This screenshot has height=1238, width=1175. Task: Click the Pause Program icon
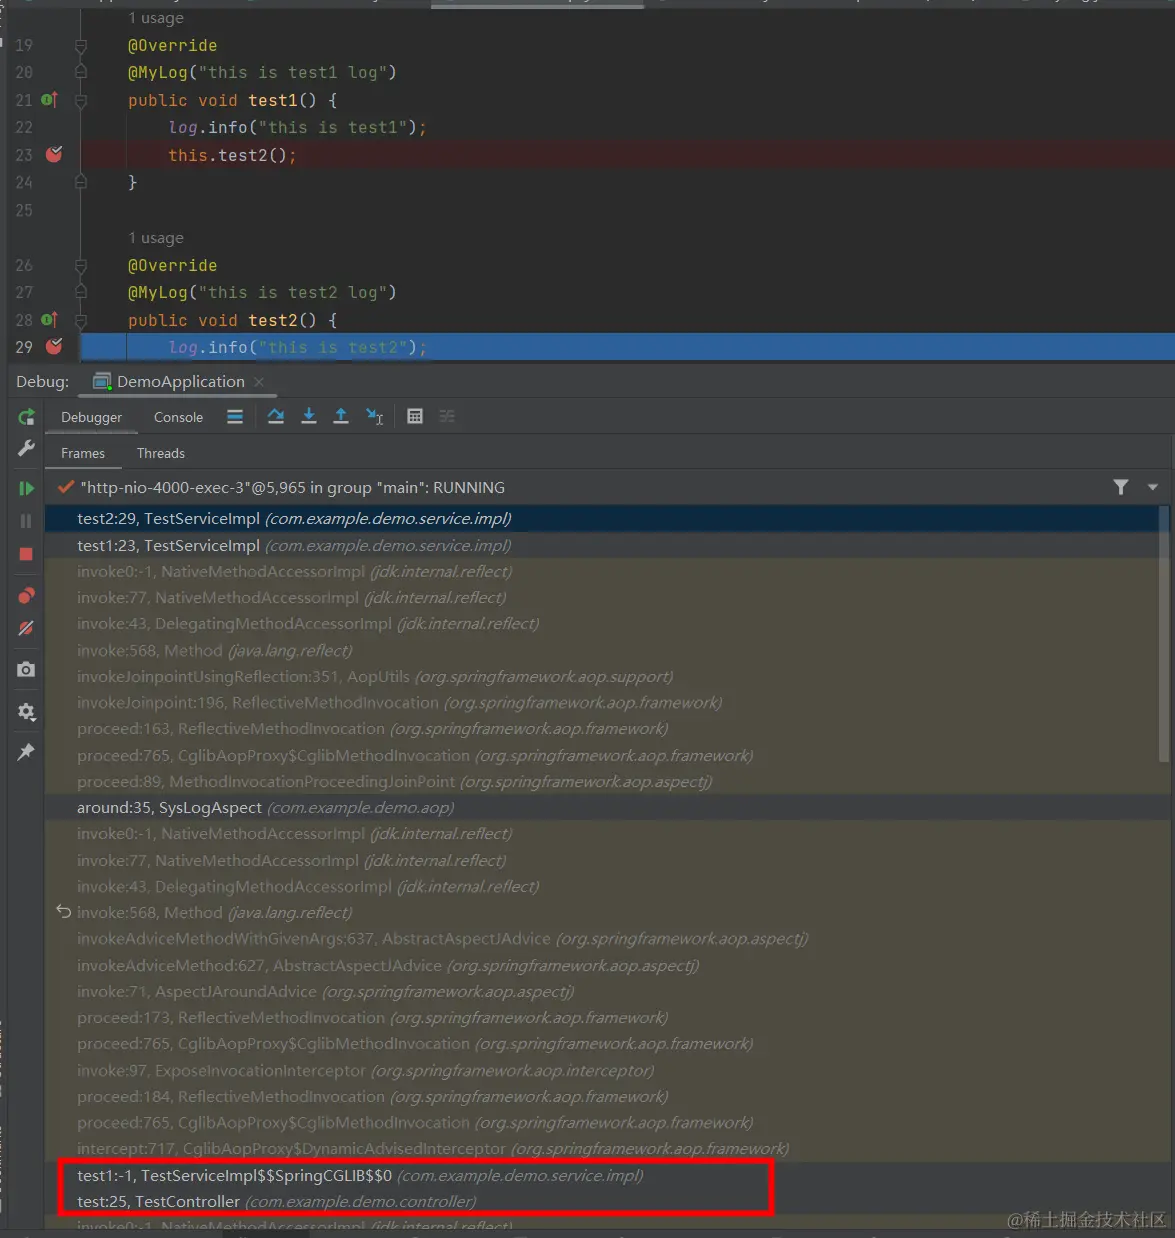[26, 521]
